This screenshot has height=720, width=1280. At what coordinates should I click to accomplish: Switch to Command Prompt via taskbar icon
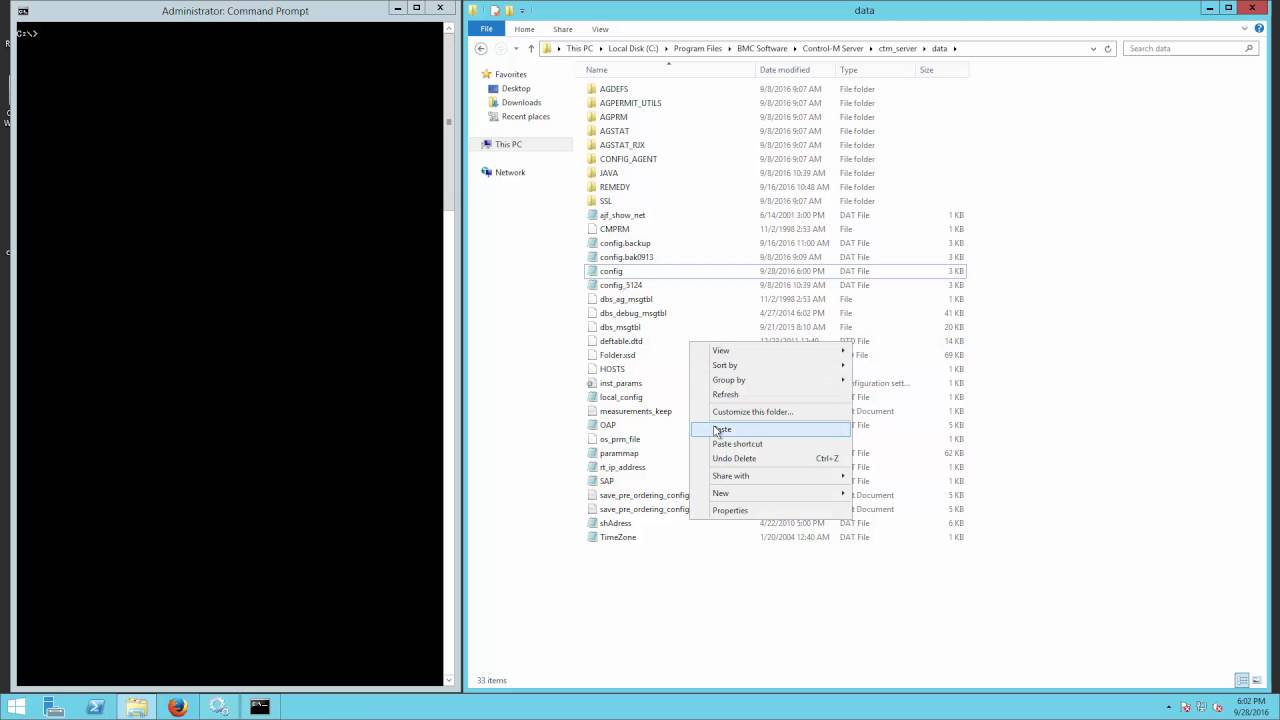click(x=260, y=707)
